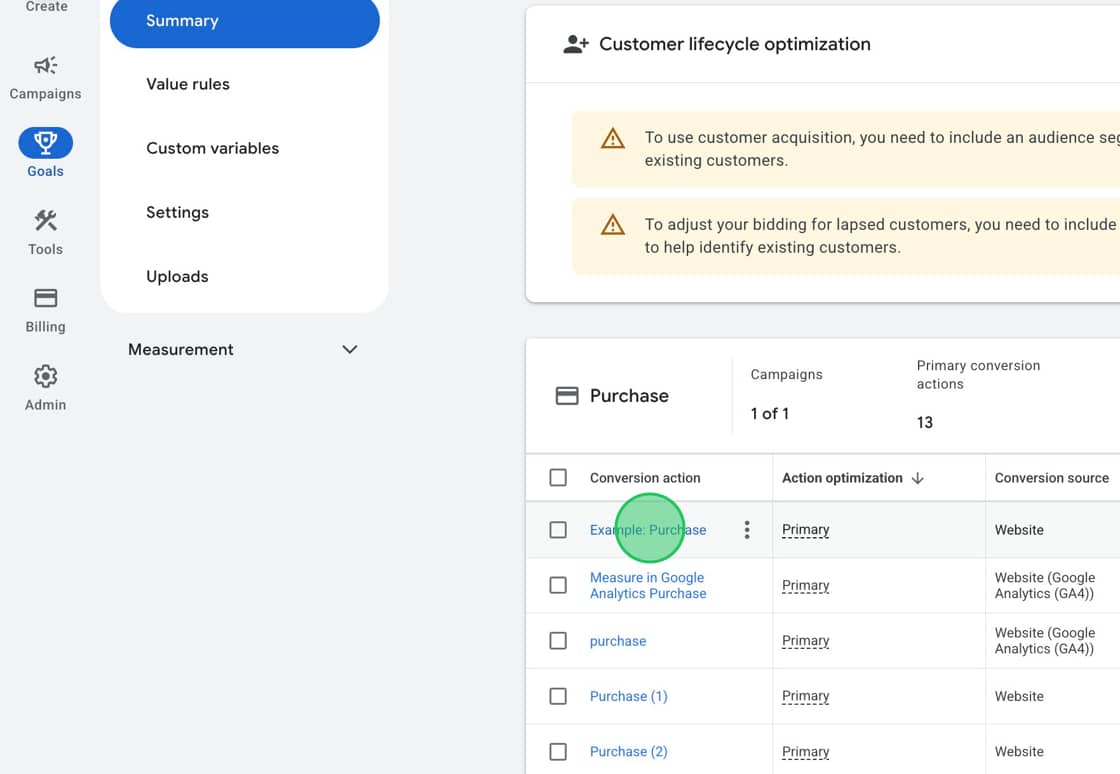Image resolution: width=1120 pixels, height=774 pixels.
Task: Click the Customer lifecycle optimization person icon
Action: pos(575,44)
